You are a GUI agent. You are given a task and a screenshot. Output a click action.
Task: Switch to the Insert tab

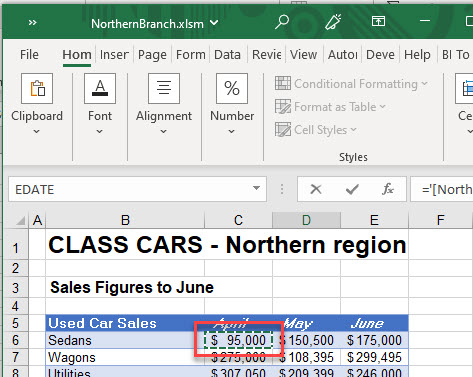[x=114, y=54]
